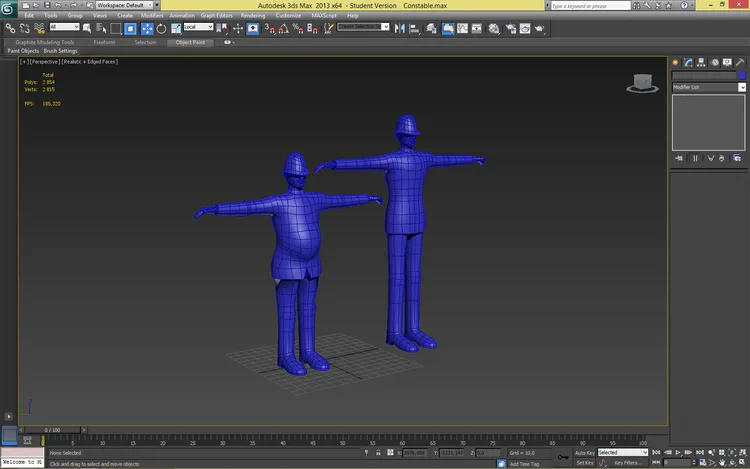Open the Rendered Frame Window
This screenshot has height=469, width=750.
pyautogui.click(x=525, y=29)
